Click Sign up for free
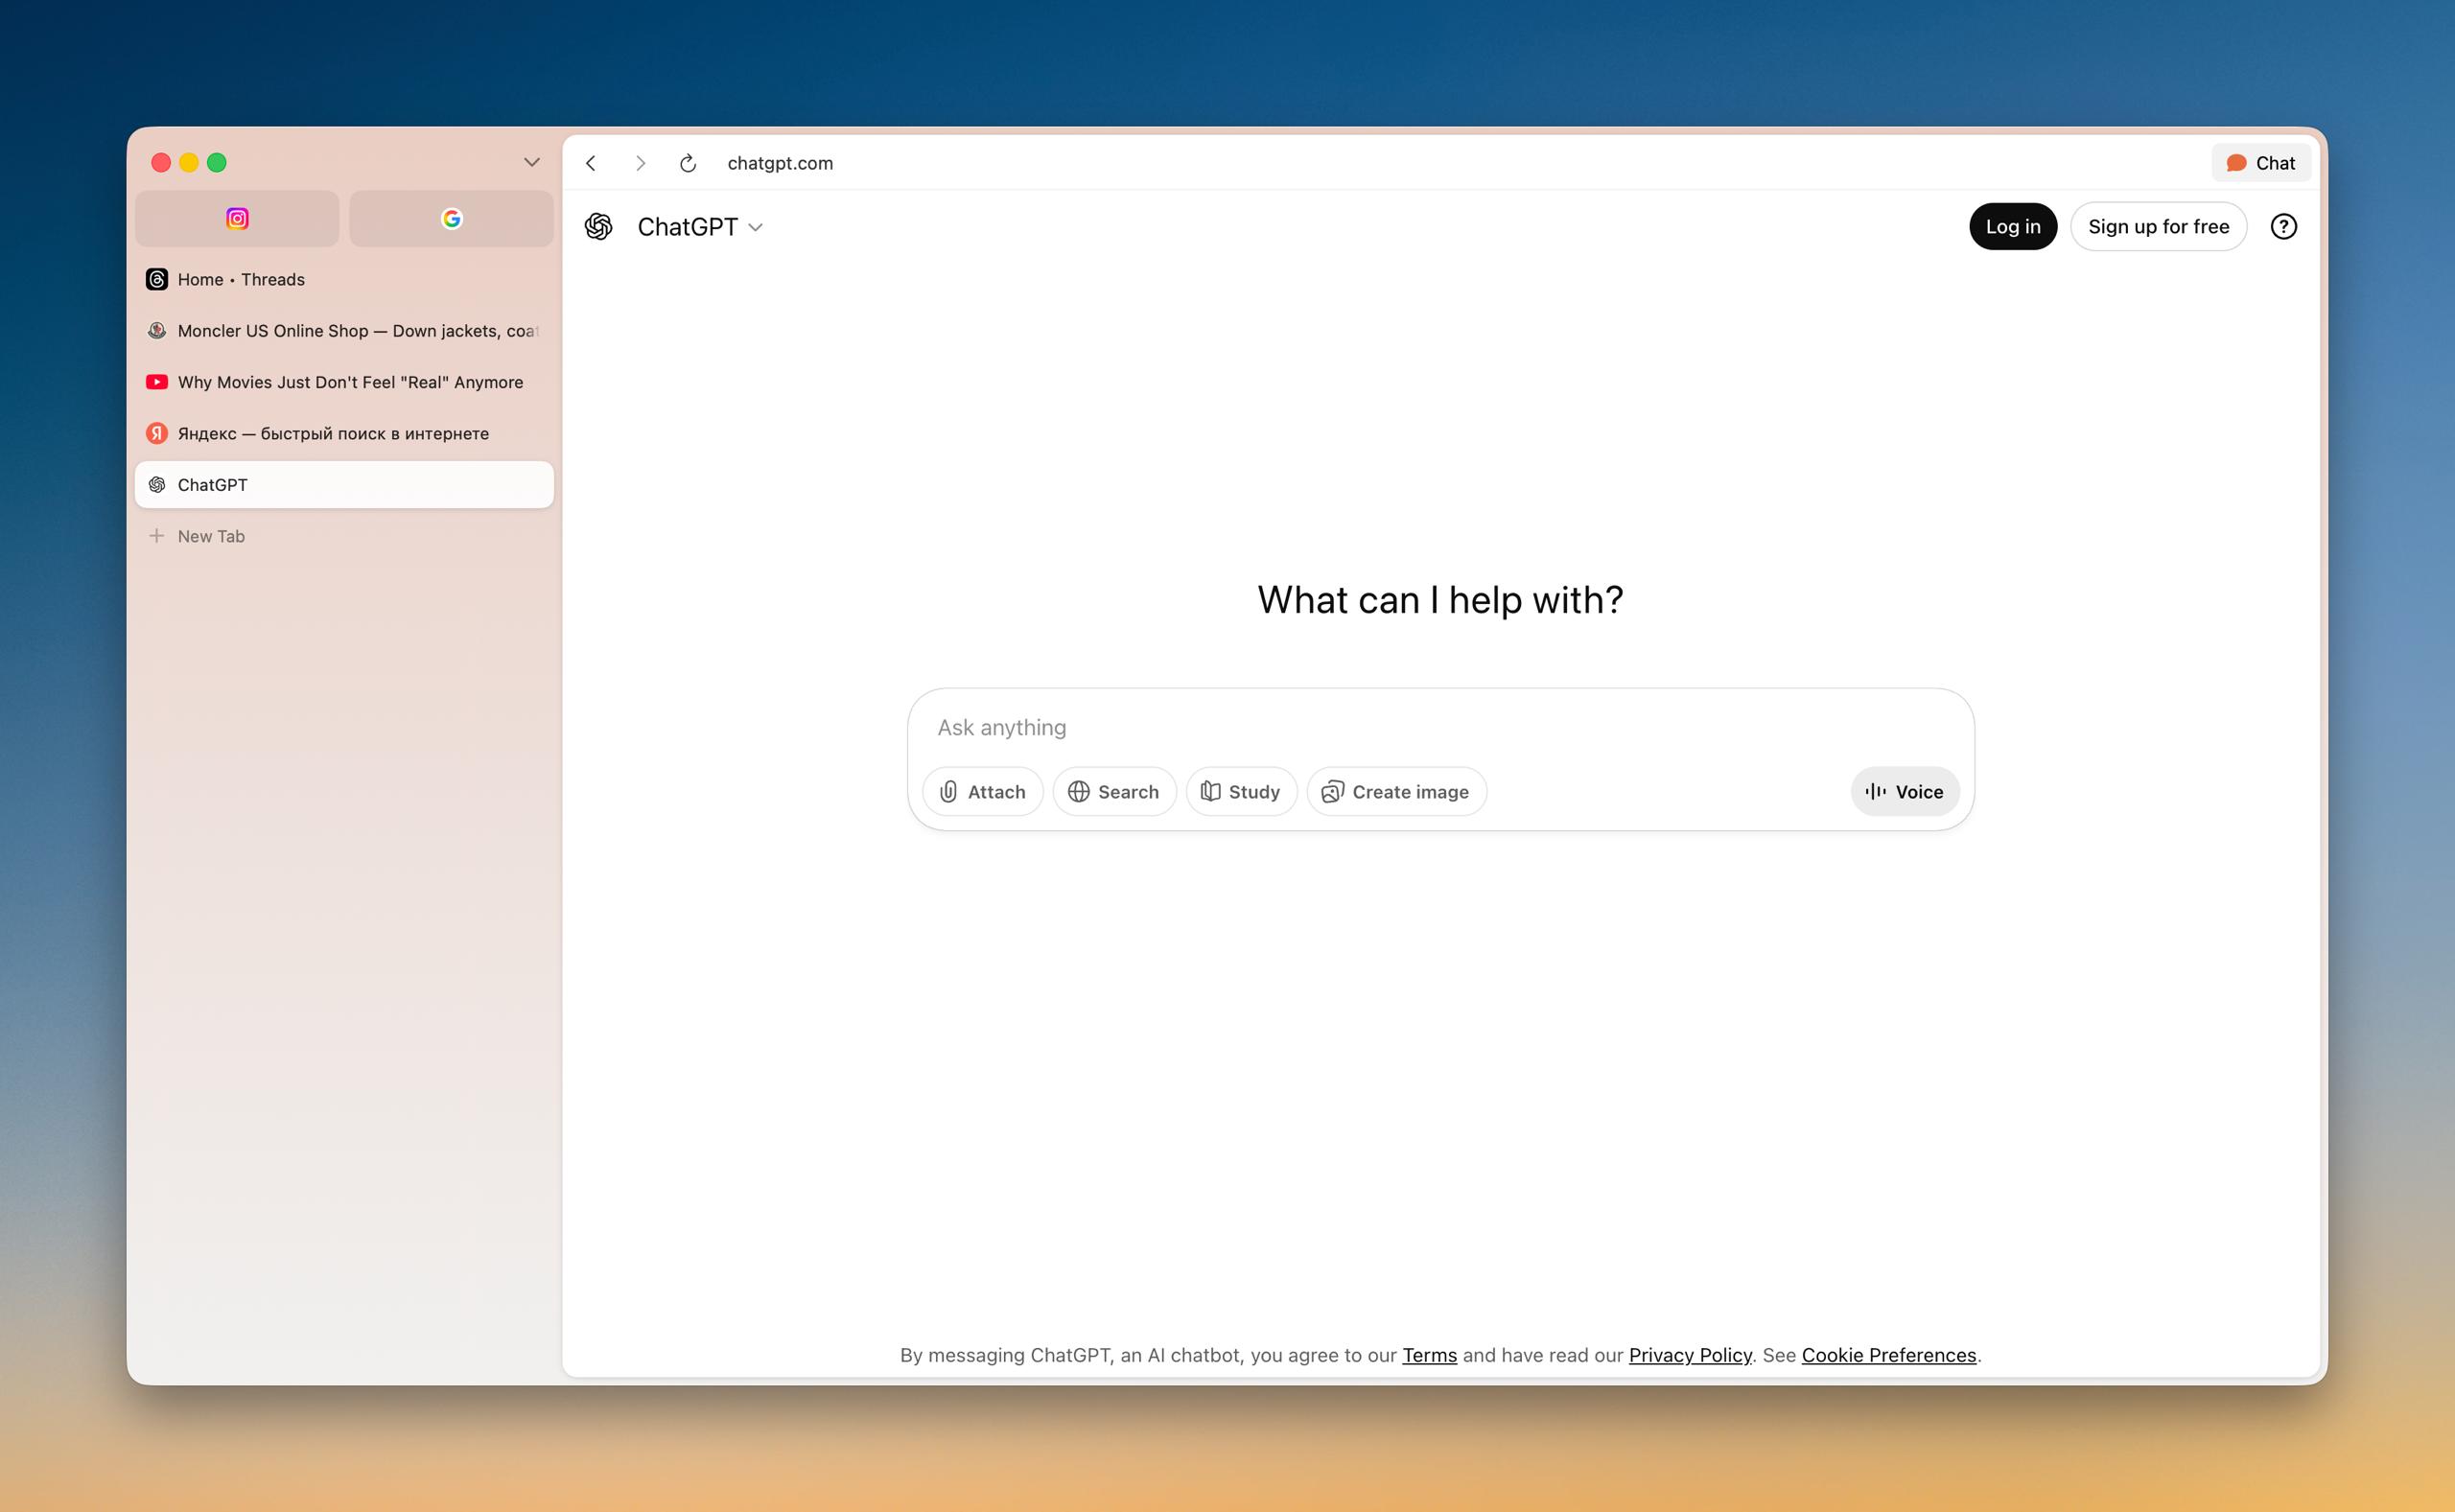 (2158, 227)
